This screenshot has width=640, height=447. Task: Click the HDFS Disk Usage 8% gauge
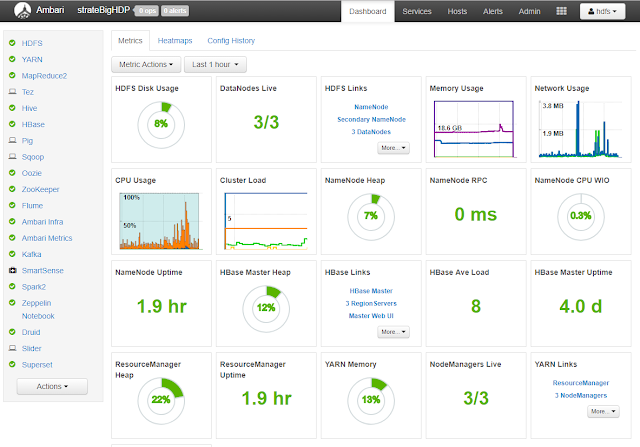[x=161, y=124]
